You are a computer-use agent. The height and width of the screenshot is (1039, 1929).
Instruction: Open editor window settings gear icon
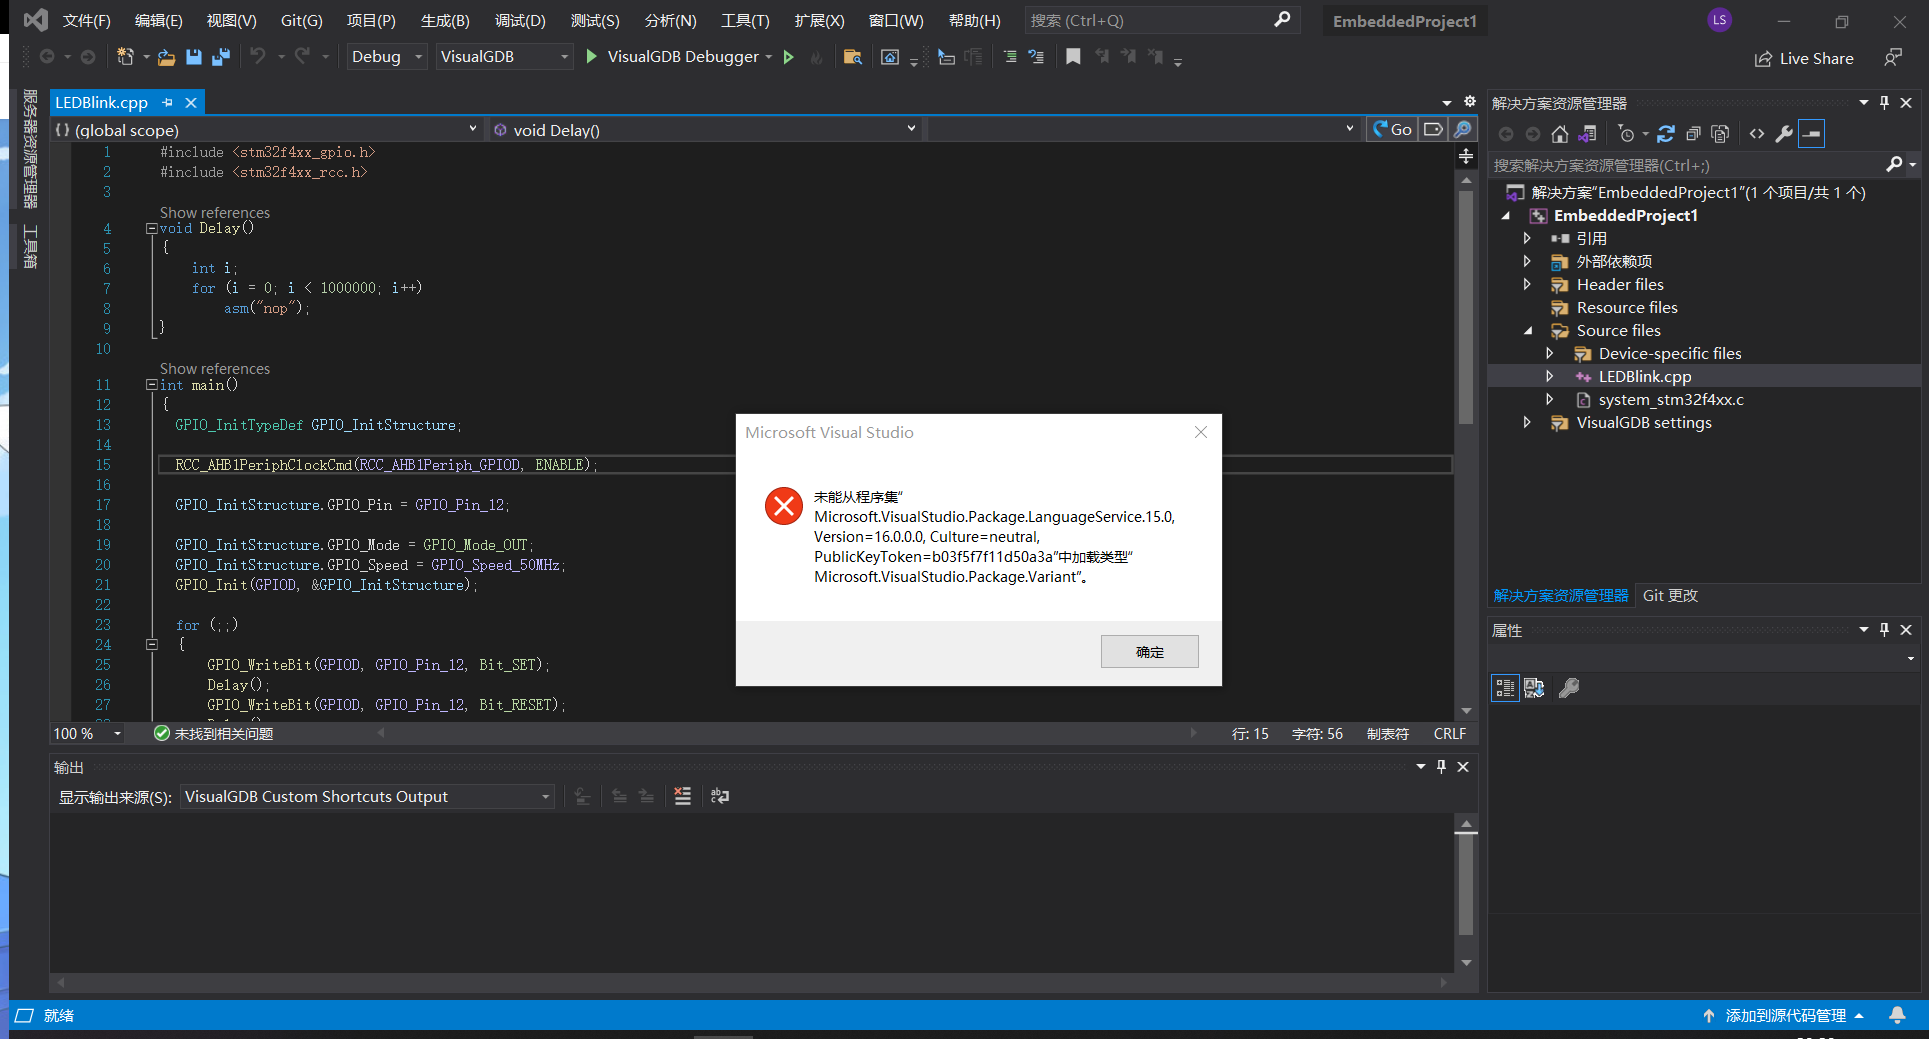pos(1470,102)
